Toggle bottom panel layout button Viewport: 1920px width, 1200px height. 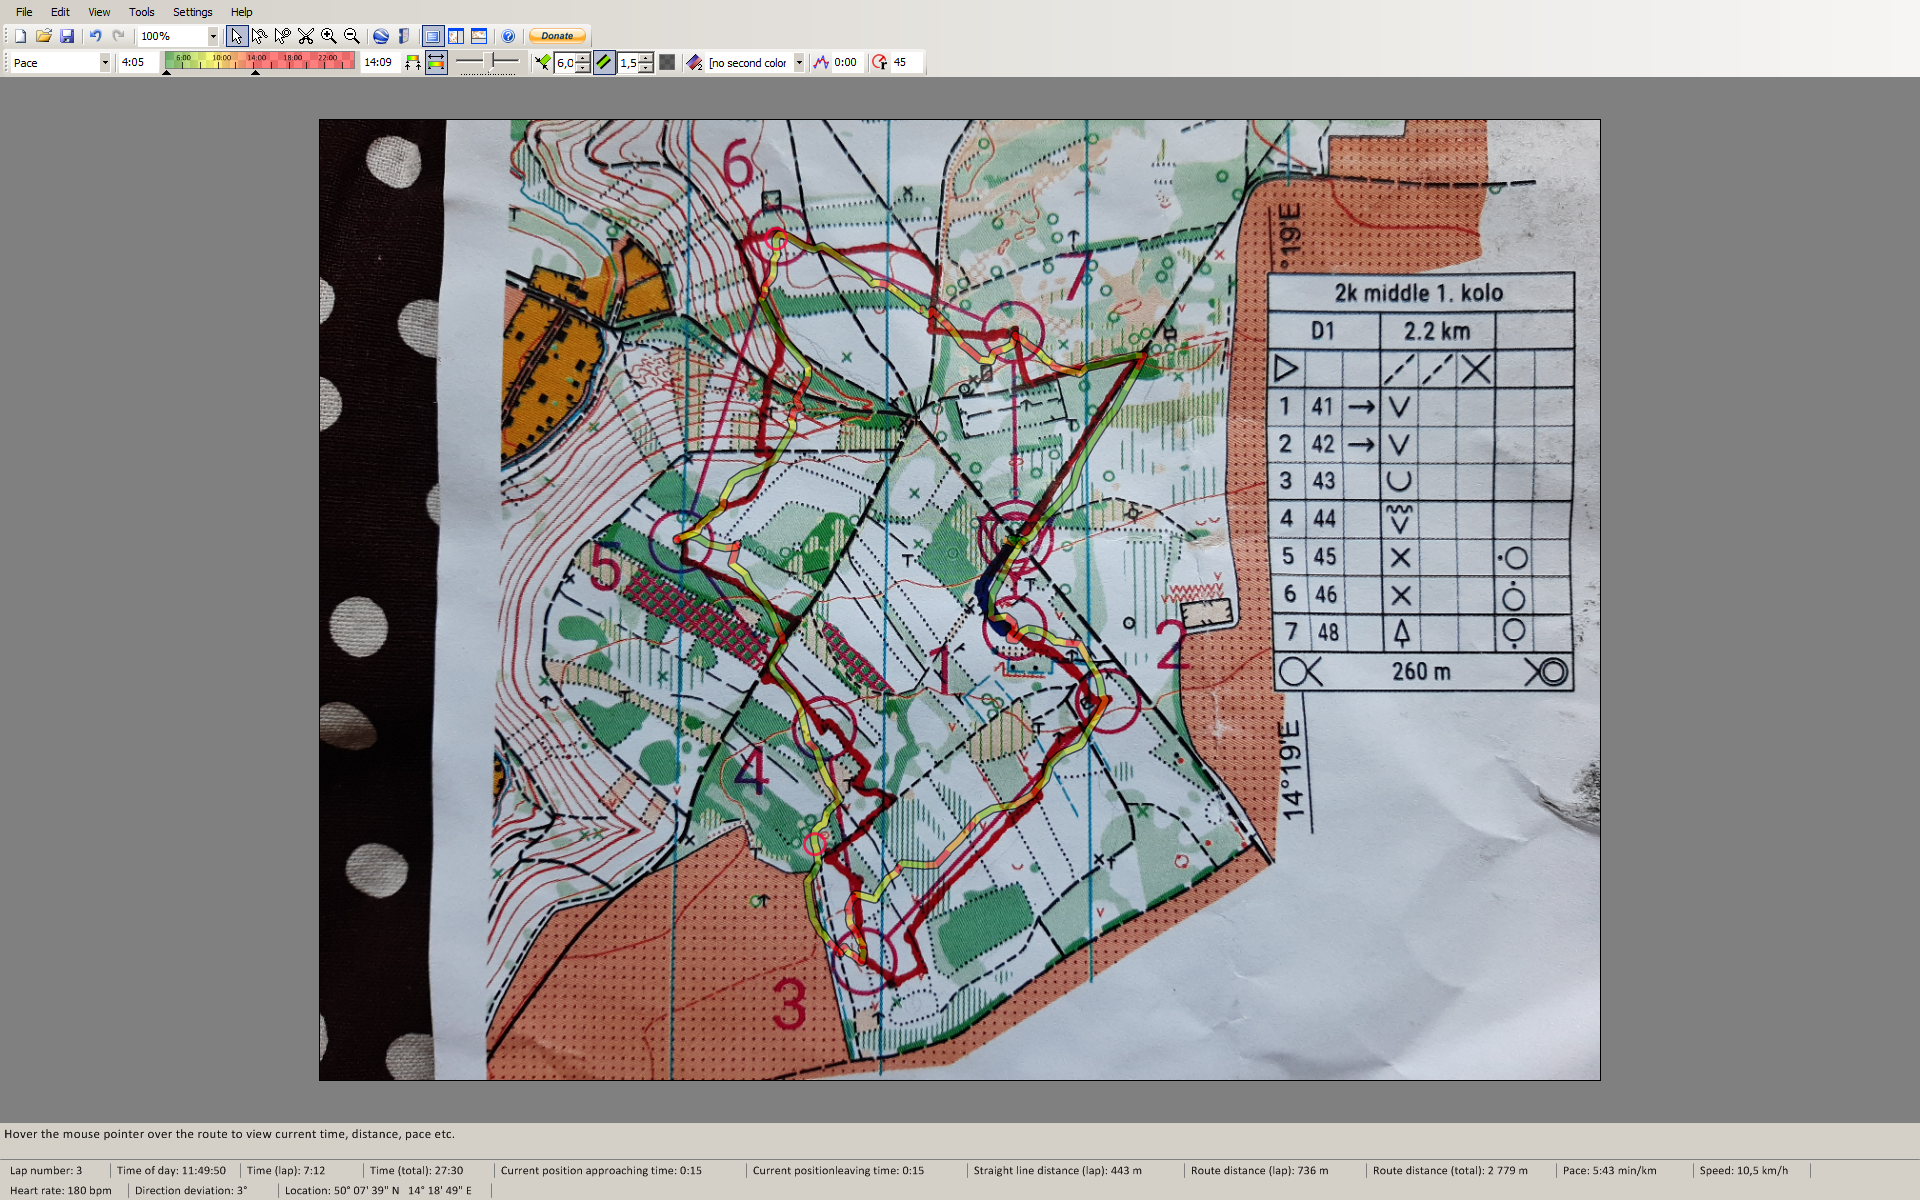479,36
